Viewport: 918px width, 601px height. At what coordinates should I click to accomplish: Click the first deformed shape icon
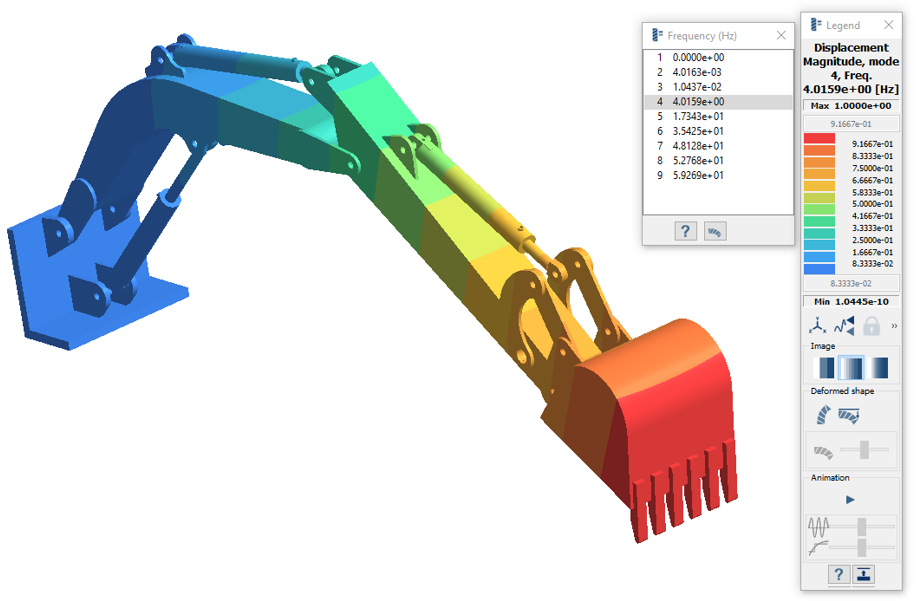(x=823, y=415)
